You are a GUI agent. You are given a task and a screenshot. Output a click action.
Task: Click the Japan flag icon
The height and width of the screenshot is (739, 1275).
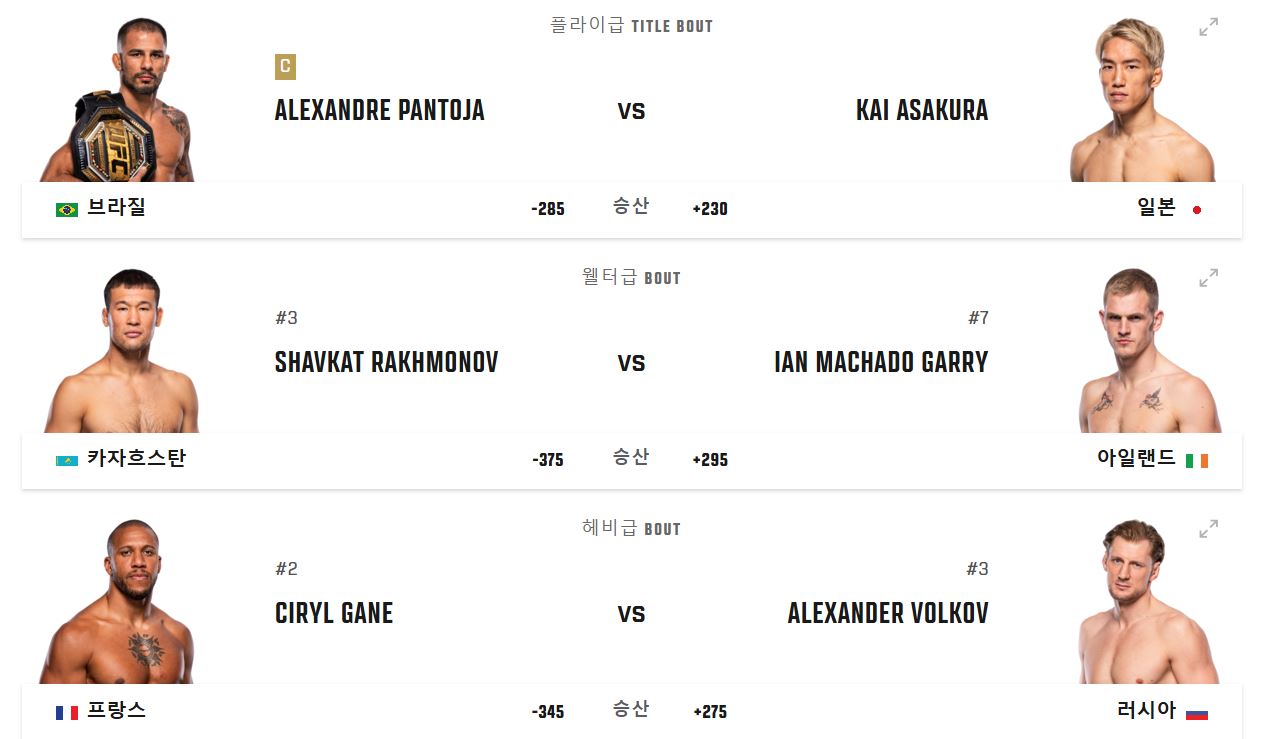tap(1197, 210)
